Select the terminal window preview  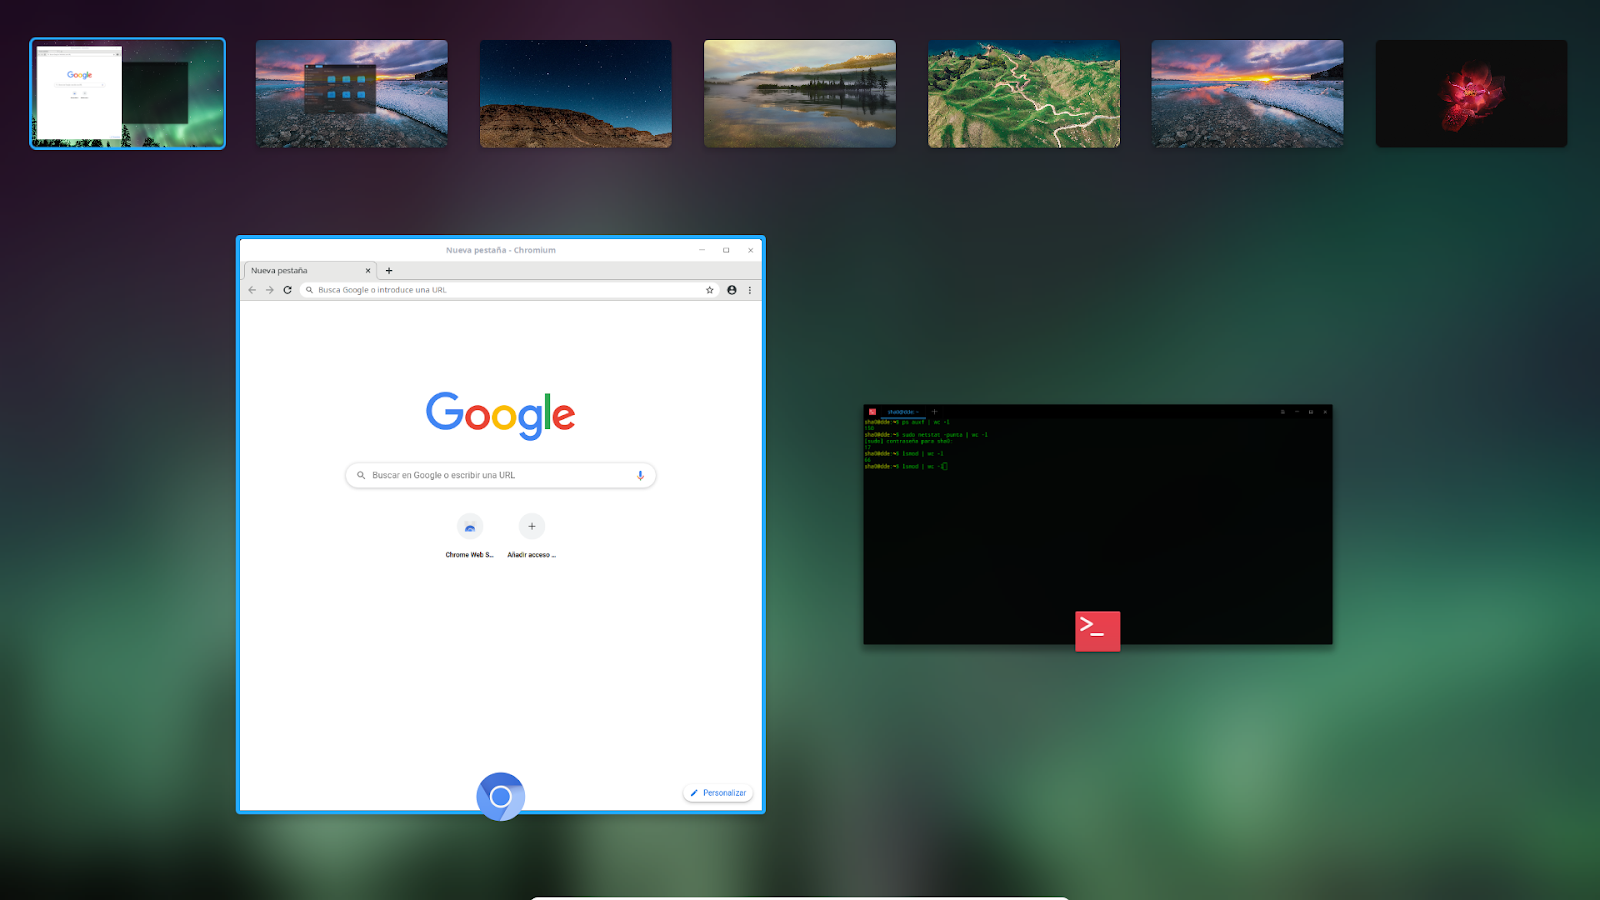[1098, 524]
